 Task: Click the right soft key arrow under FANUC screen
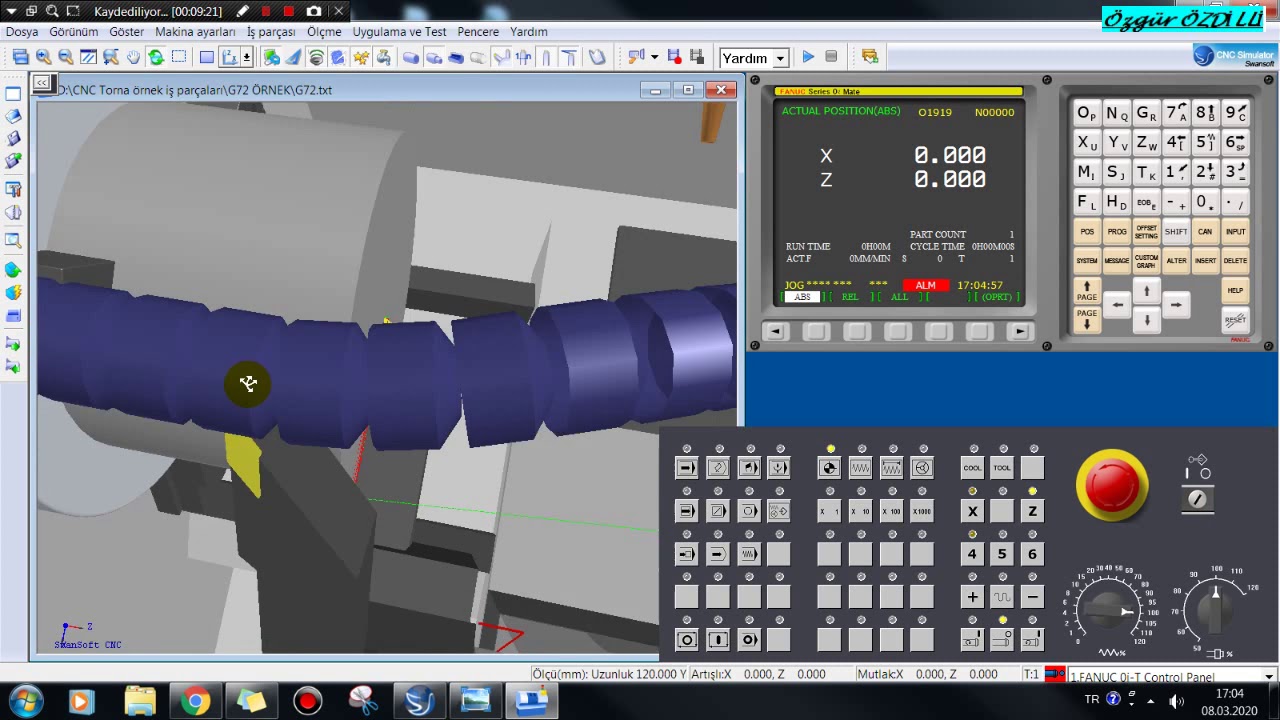pyautogui.click(x=1019, y=332)
